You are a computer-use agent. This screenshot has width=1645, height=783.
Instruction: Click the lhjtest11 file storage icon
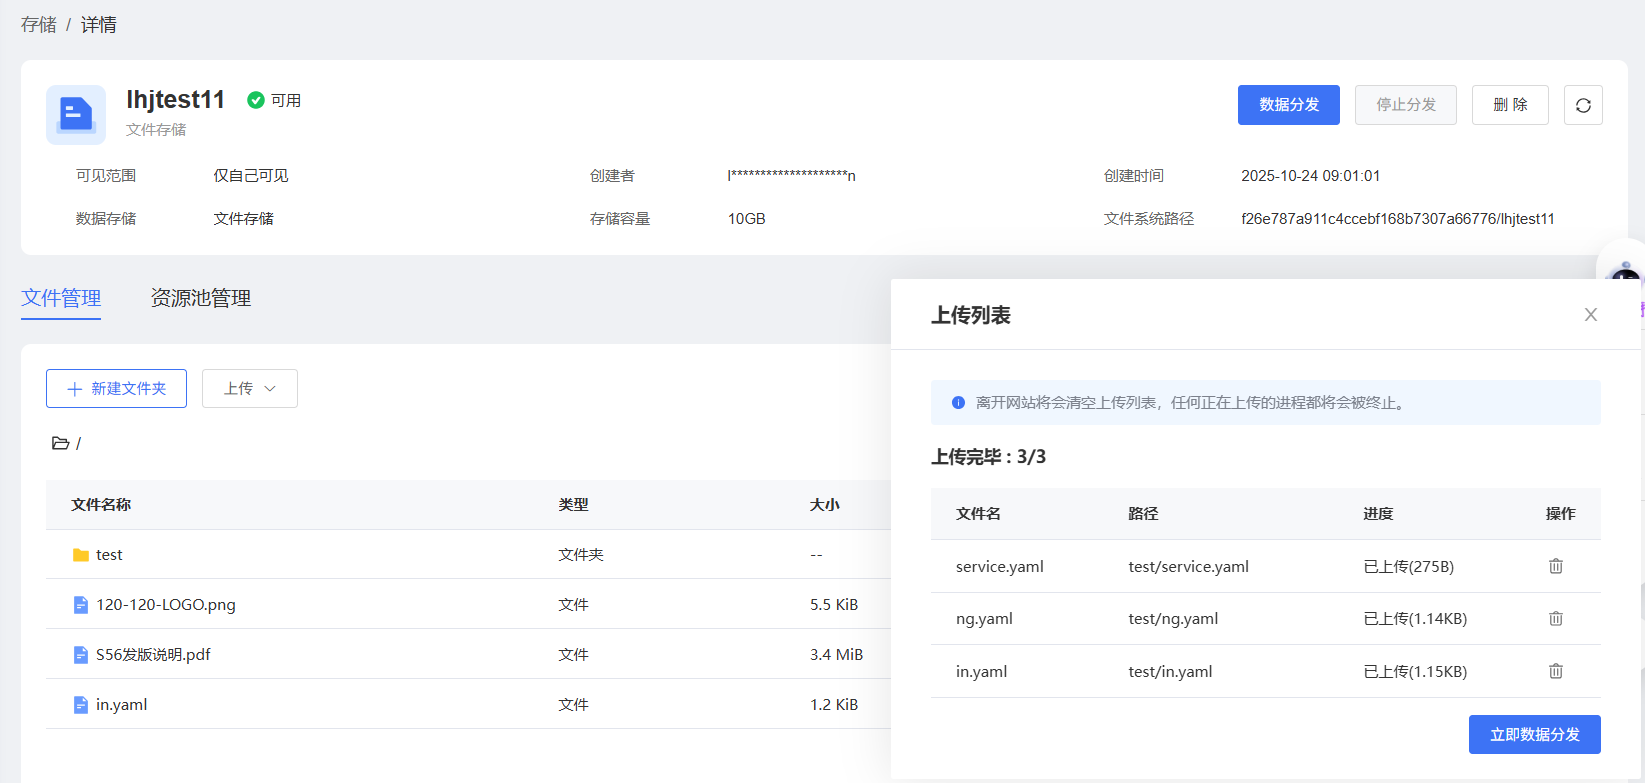[76, 114]
